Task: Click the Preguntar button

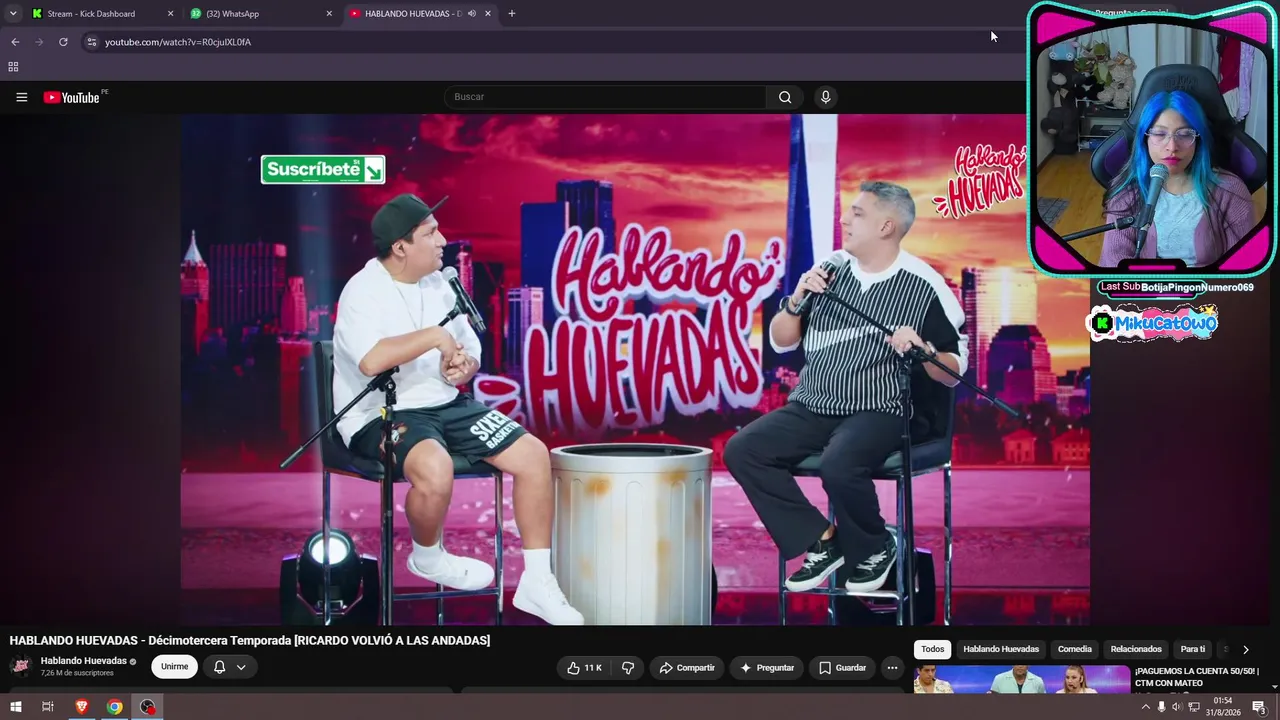Action: point(767,668)
